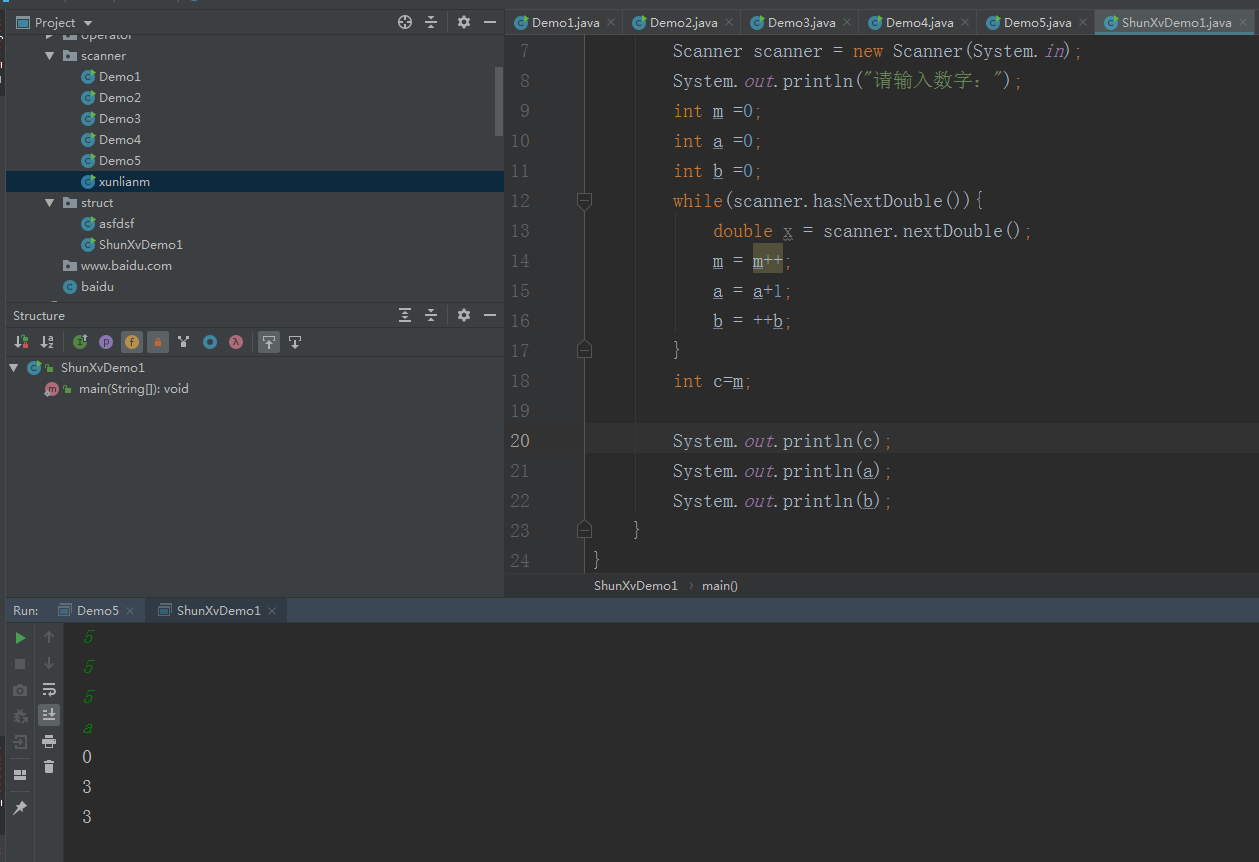
Task: Fold the while loop at line 12
Action: click(x=585, y=201)
